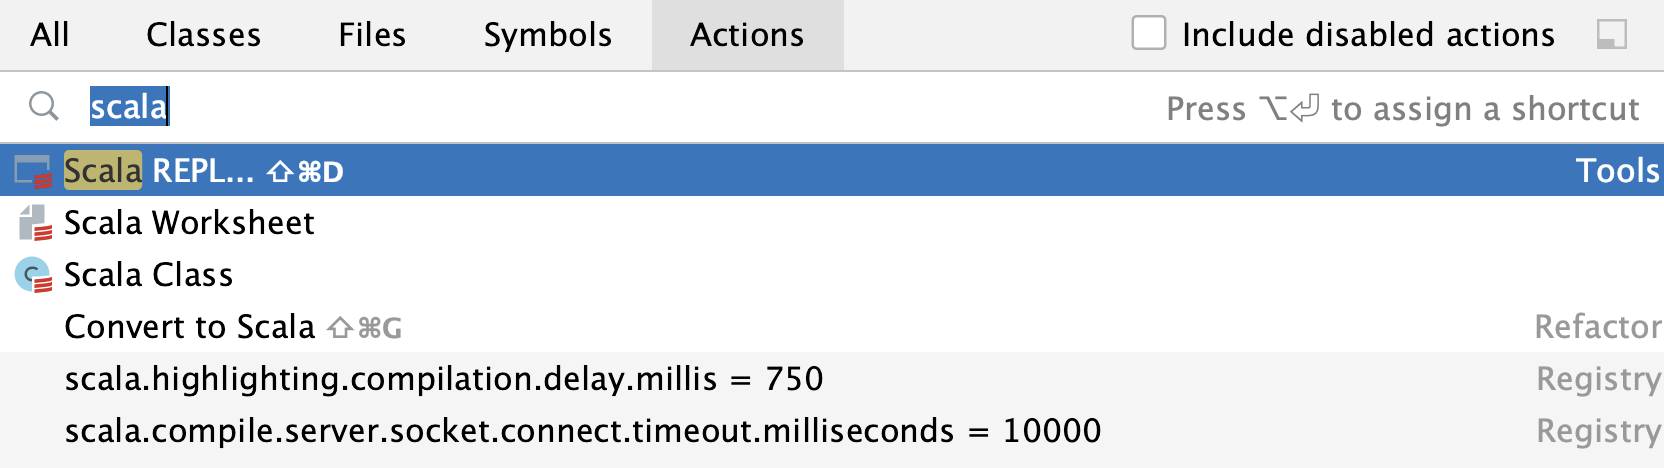Click the Tools group label

[1618, 171]
